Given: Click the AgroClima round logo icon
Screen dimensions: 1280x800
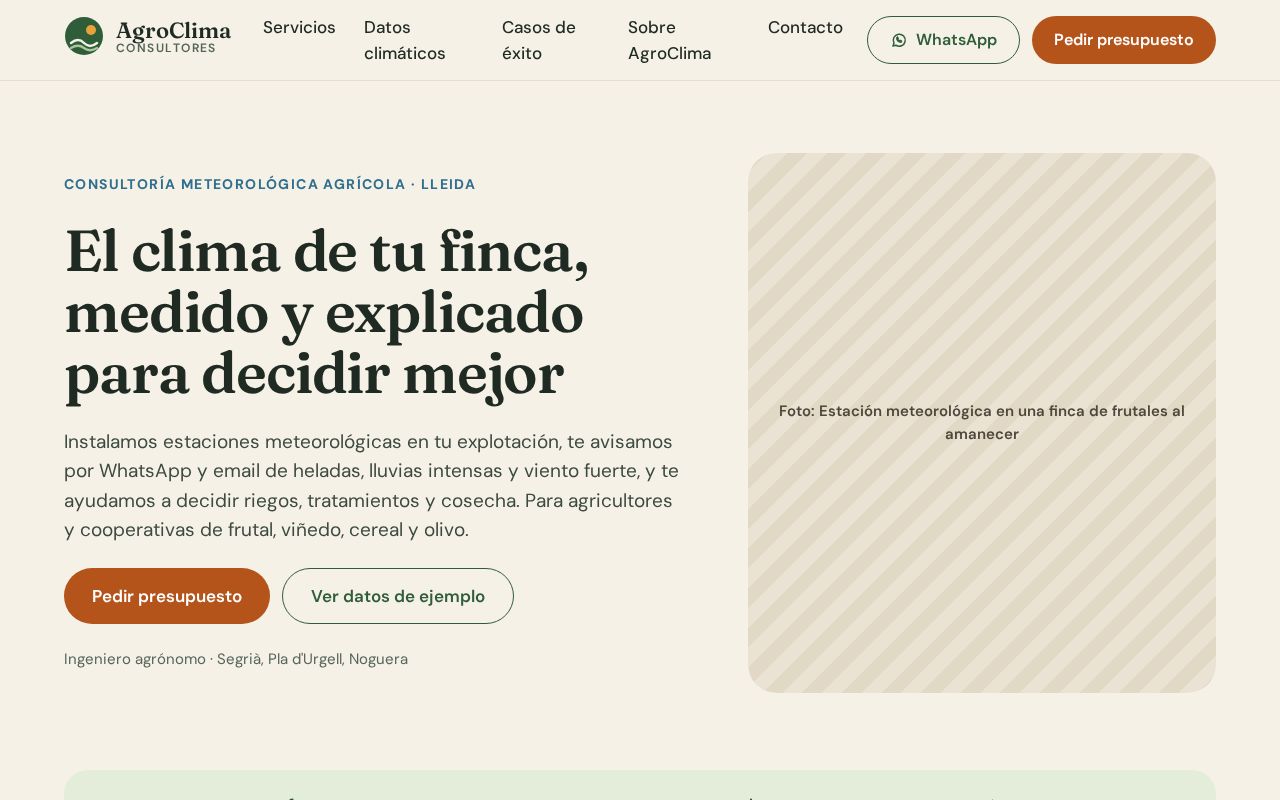Looking at the screenshot, I should (x=84, y=36).
